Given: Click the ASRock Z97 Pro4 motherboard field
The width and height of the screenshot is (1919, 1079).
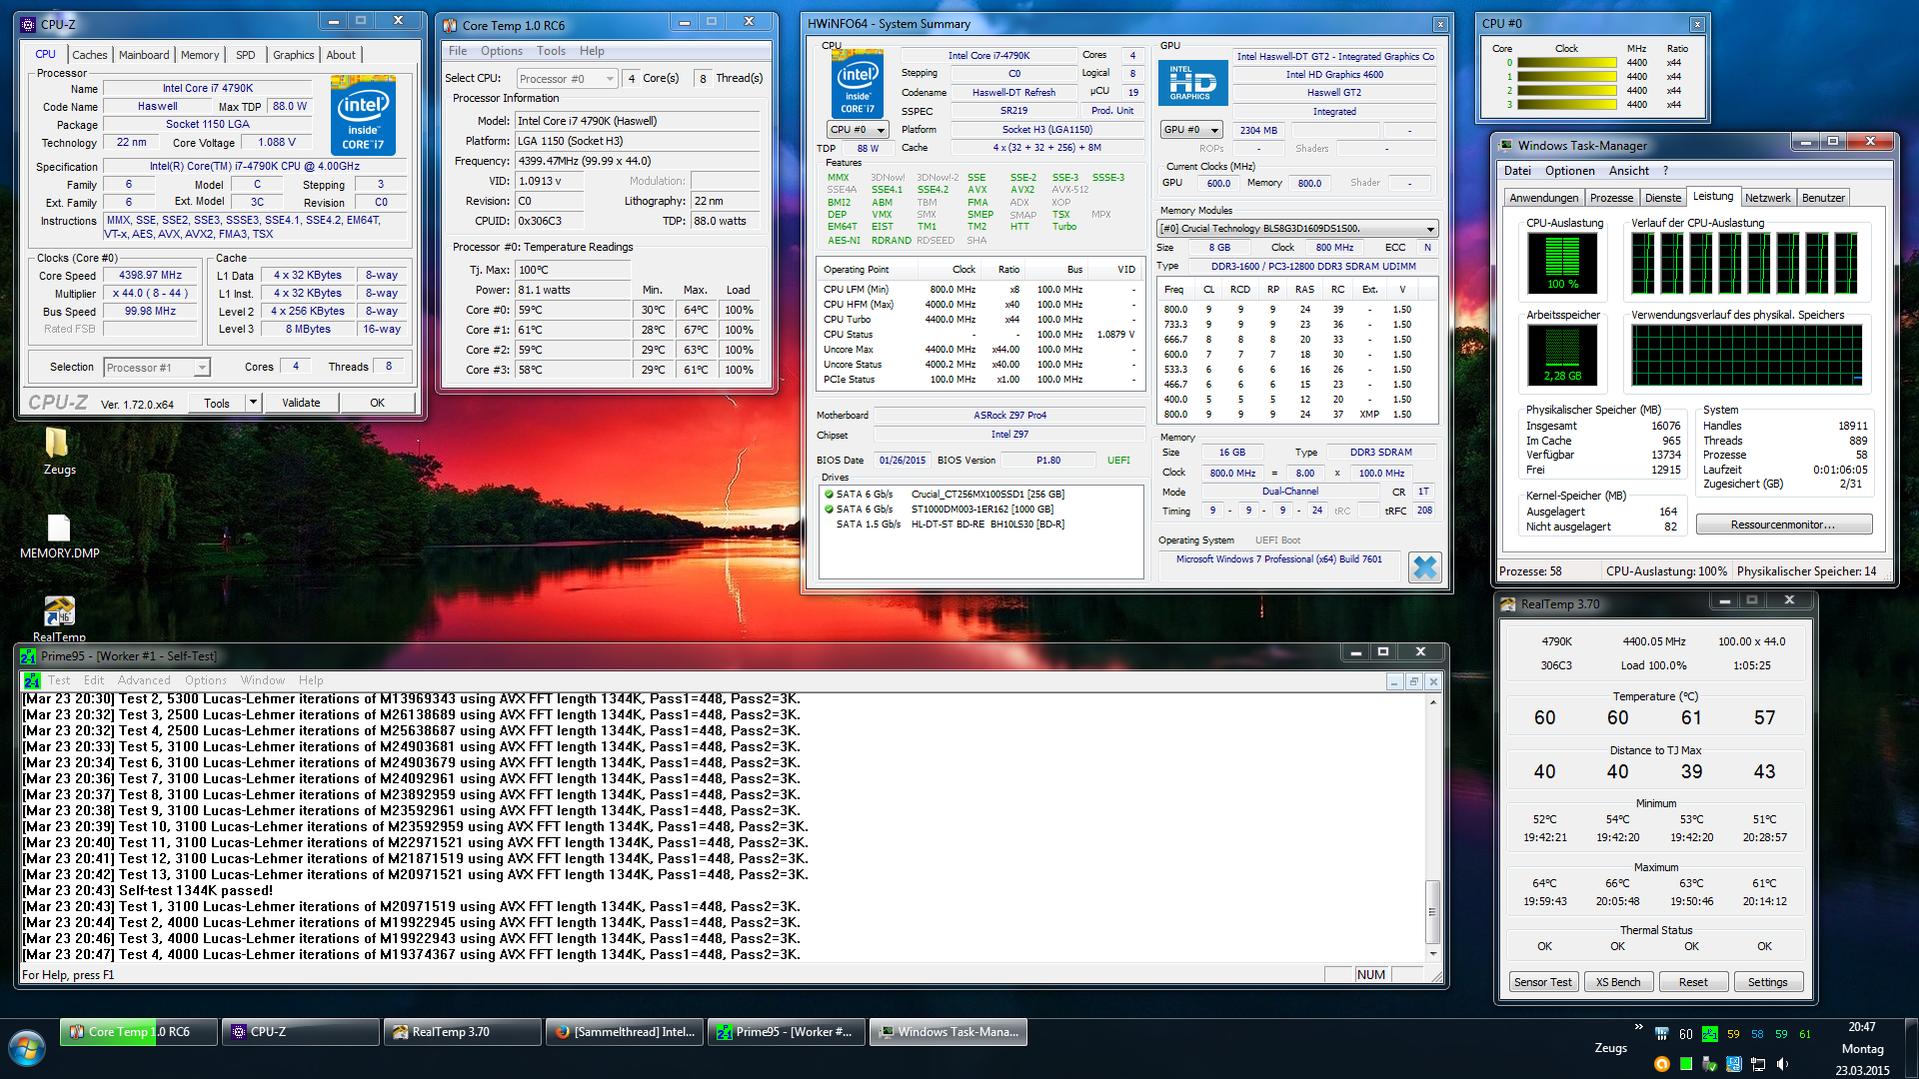Looking at the screenshot, I should [1009, 415].
